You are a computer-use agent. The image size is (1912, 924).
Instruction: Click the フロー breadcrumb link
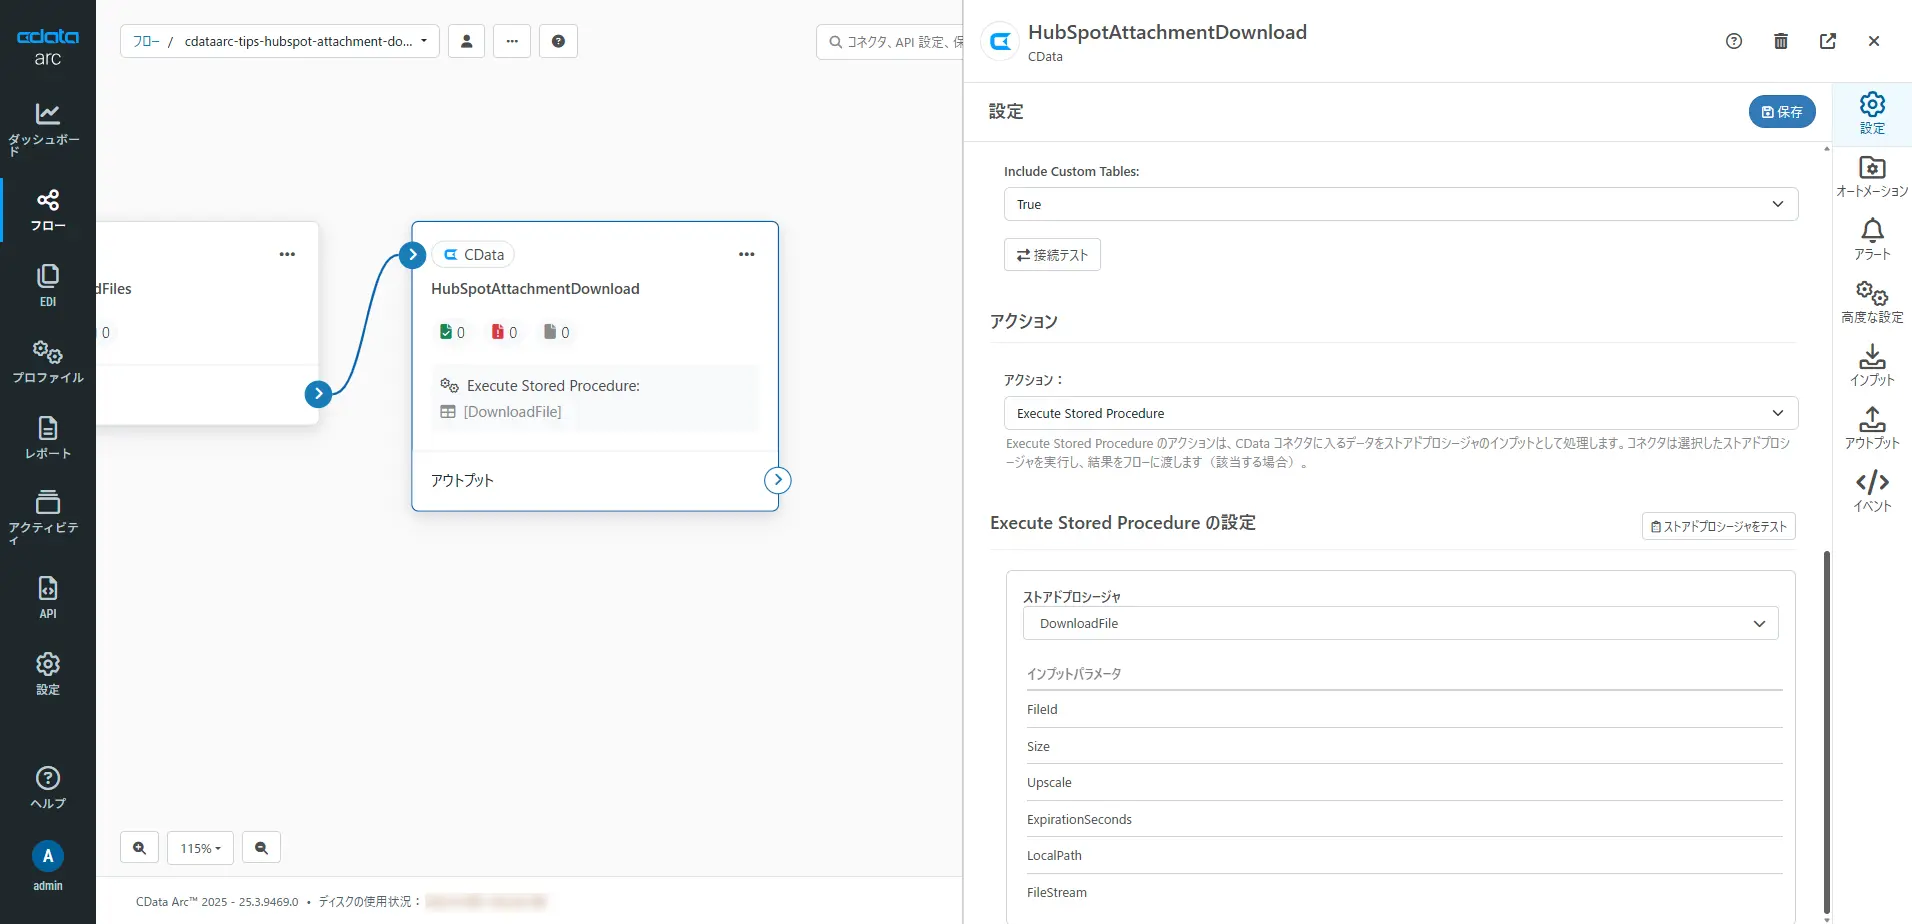click(146, 41)
